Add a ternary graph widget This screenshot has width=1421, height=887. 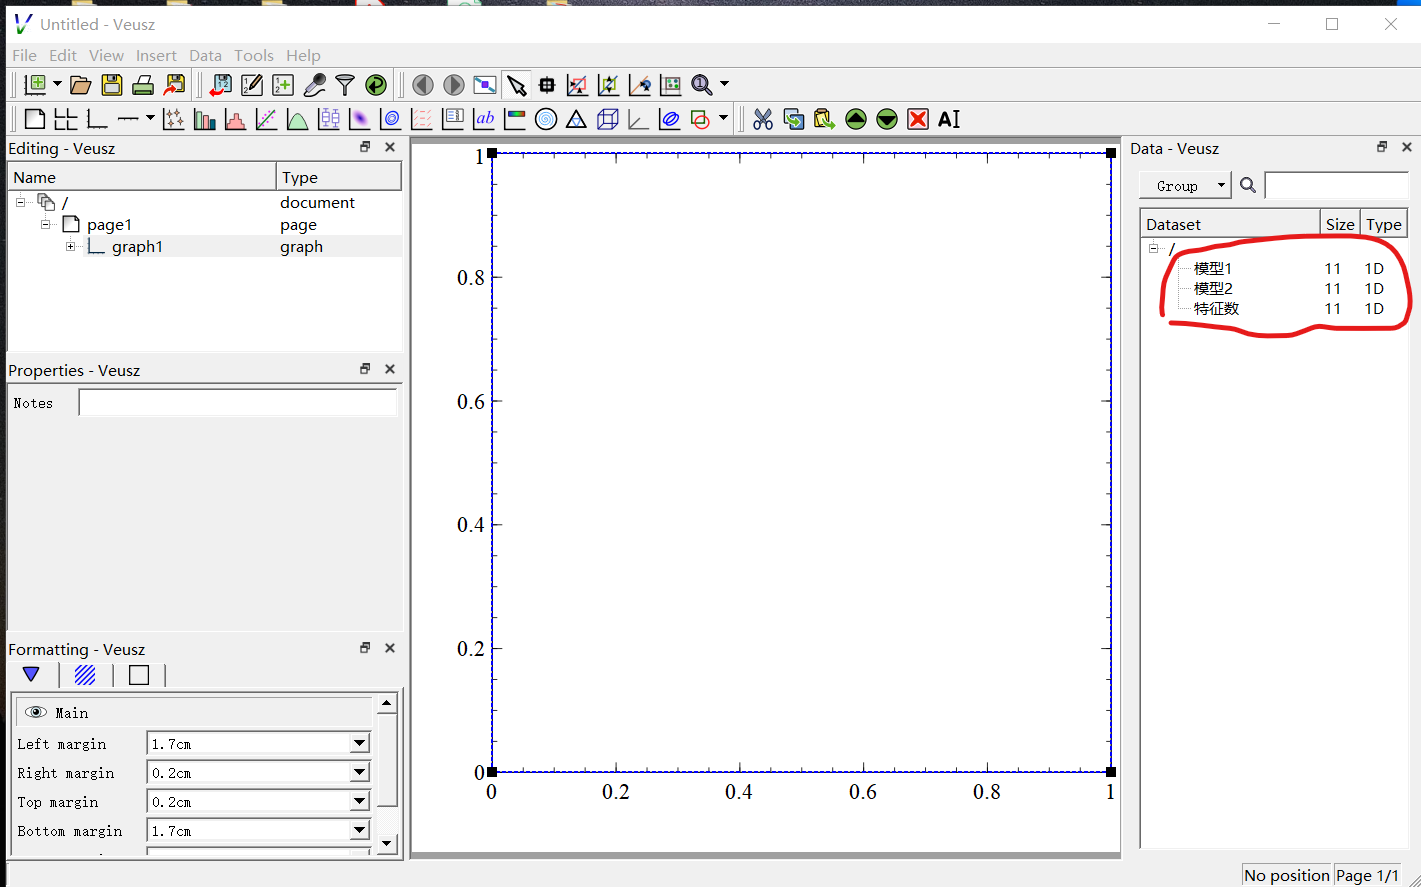coord(577,120)
